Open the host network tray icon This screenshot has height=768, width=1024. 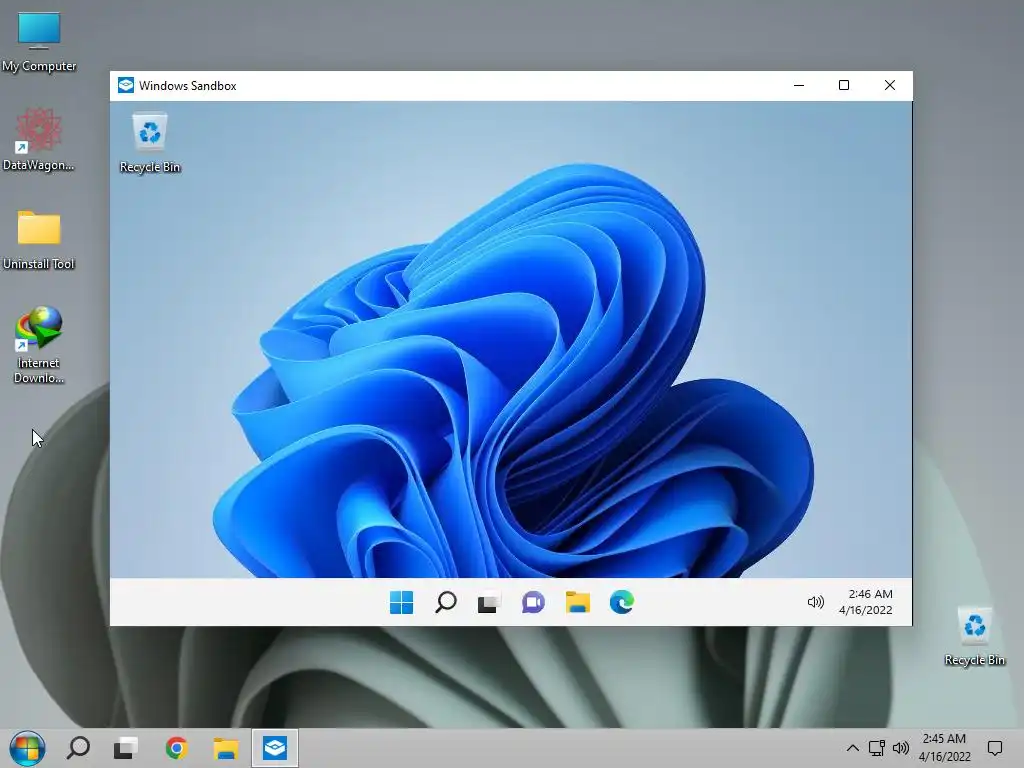(876, 748)
